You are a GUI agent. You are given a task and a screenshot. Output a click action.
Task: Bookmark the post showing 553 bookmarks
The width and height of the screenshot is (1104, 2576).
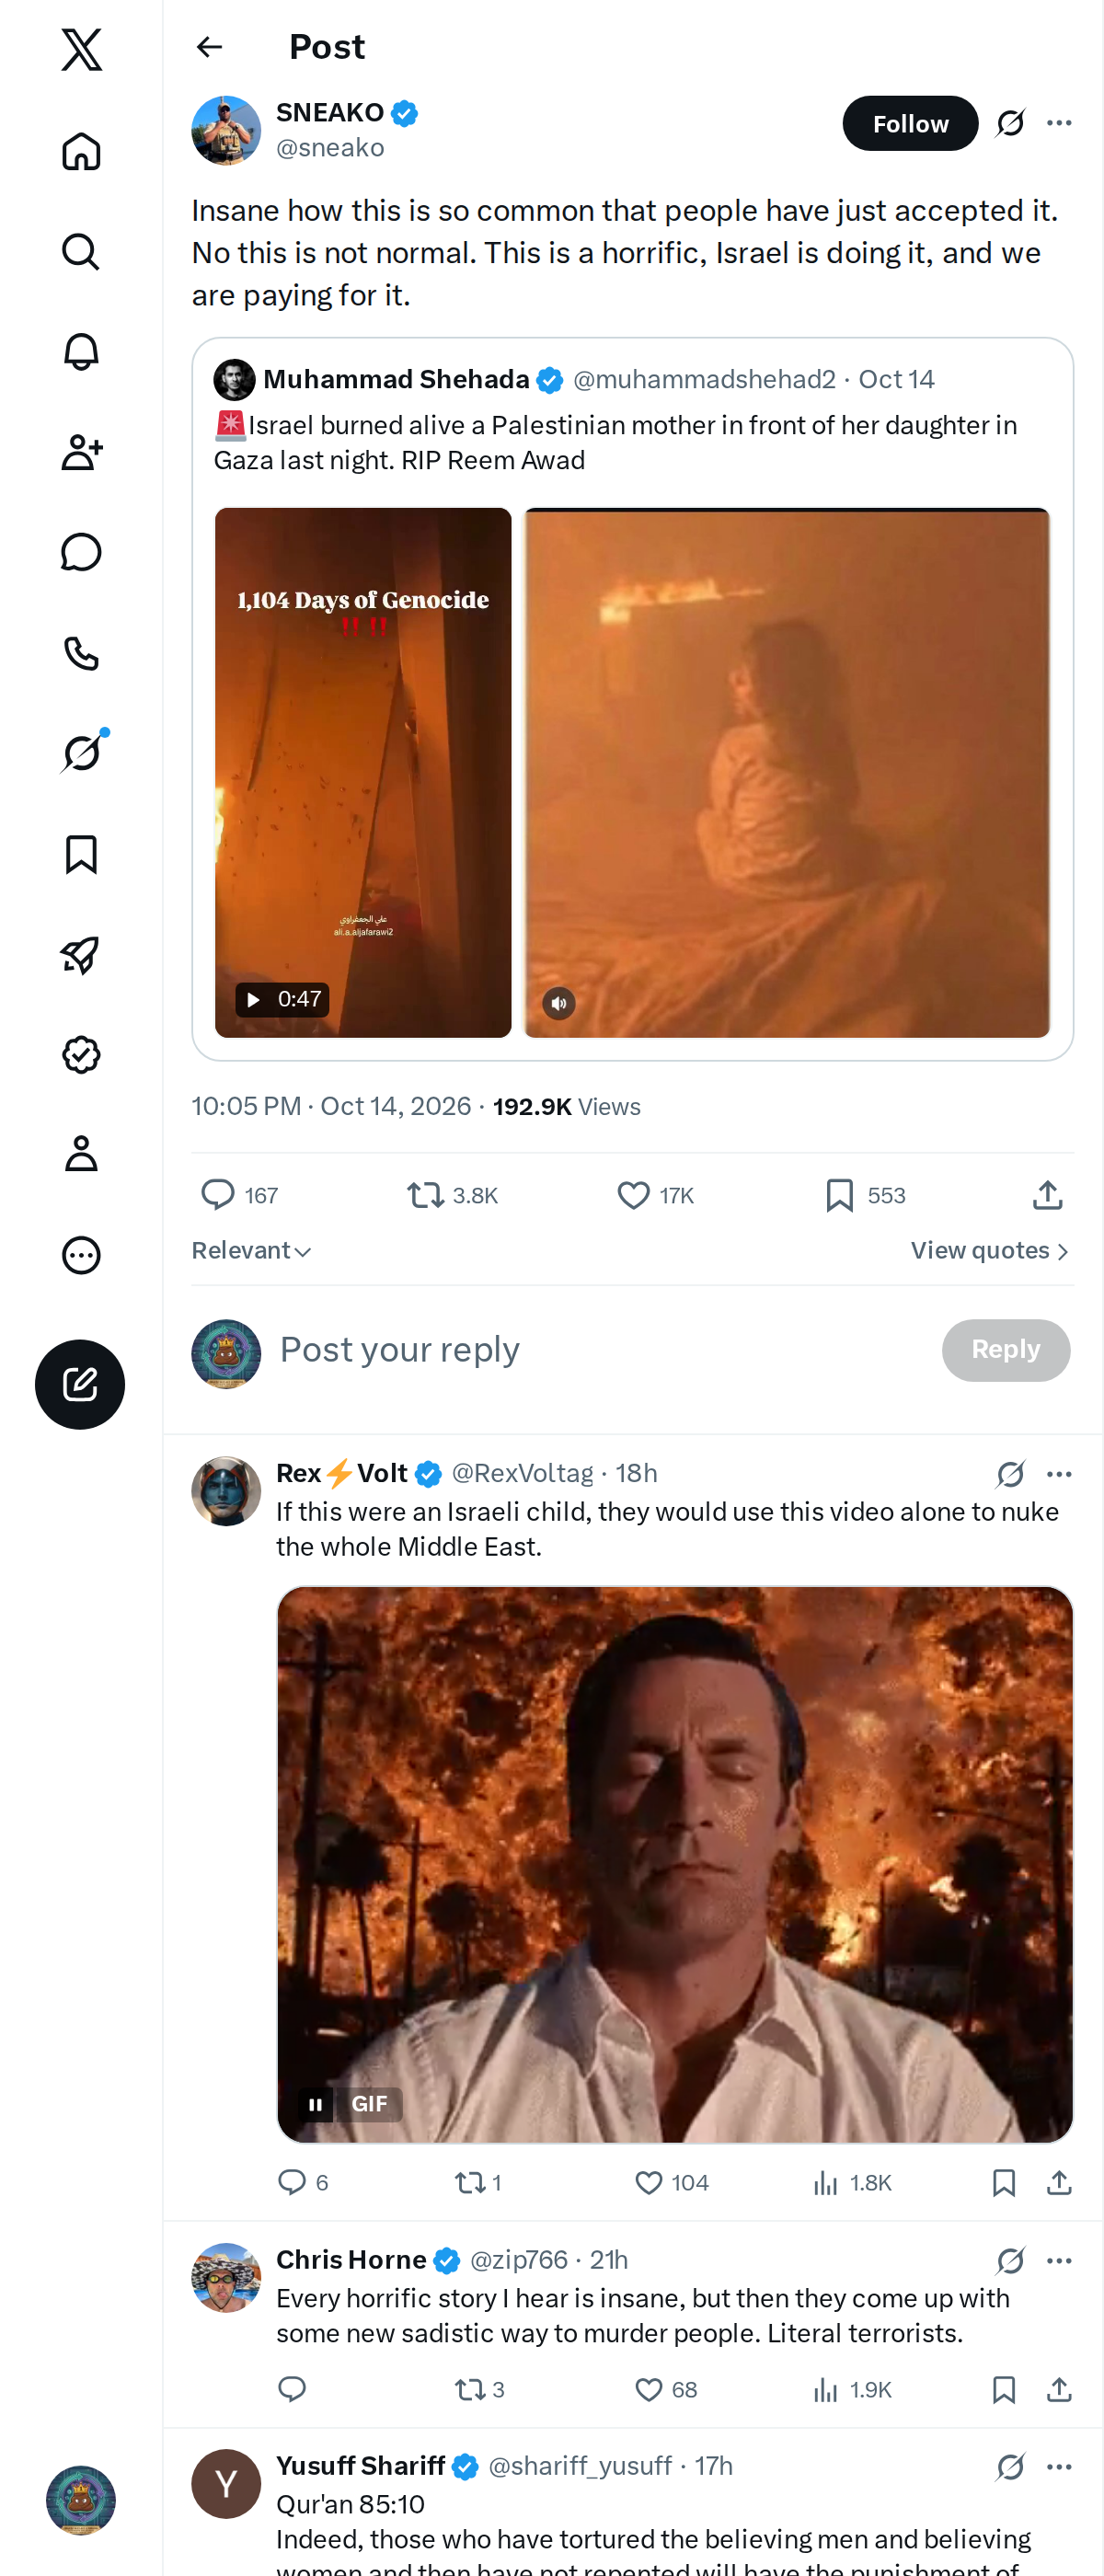(865, 1195)
